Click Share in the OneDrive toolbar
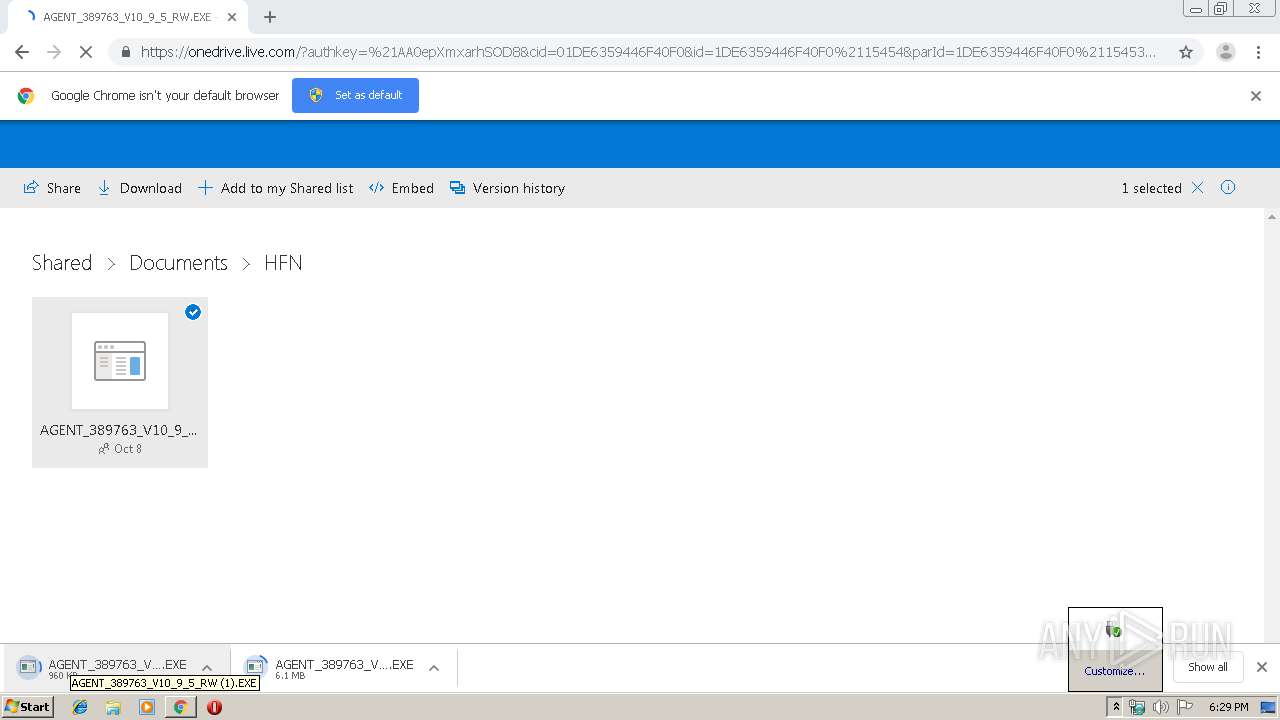The width and height of the screenshot is (1280, 720). 52,188
